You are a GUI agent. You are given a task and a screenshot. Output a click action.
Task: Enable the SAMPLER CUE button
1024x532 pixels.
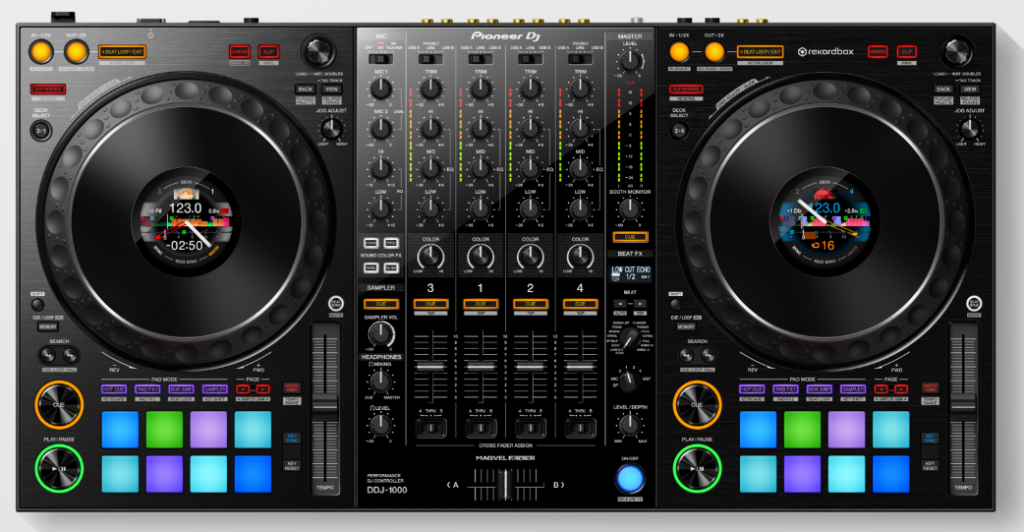tap(381, 304)
